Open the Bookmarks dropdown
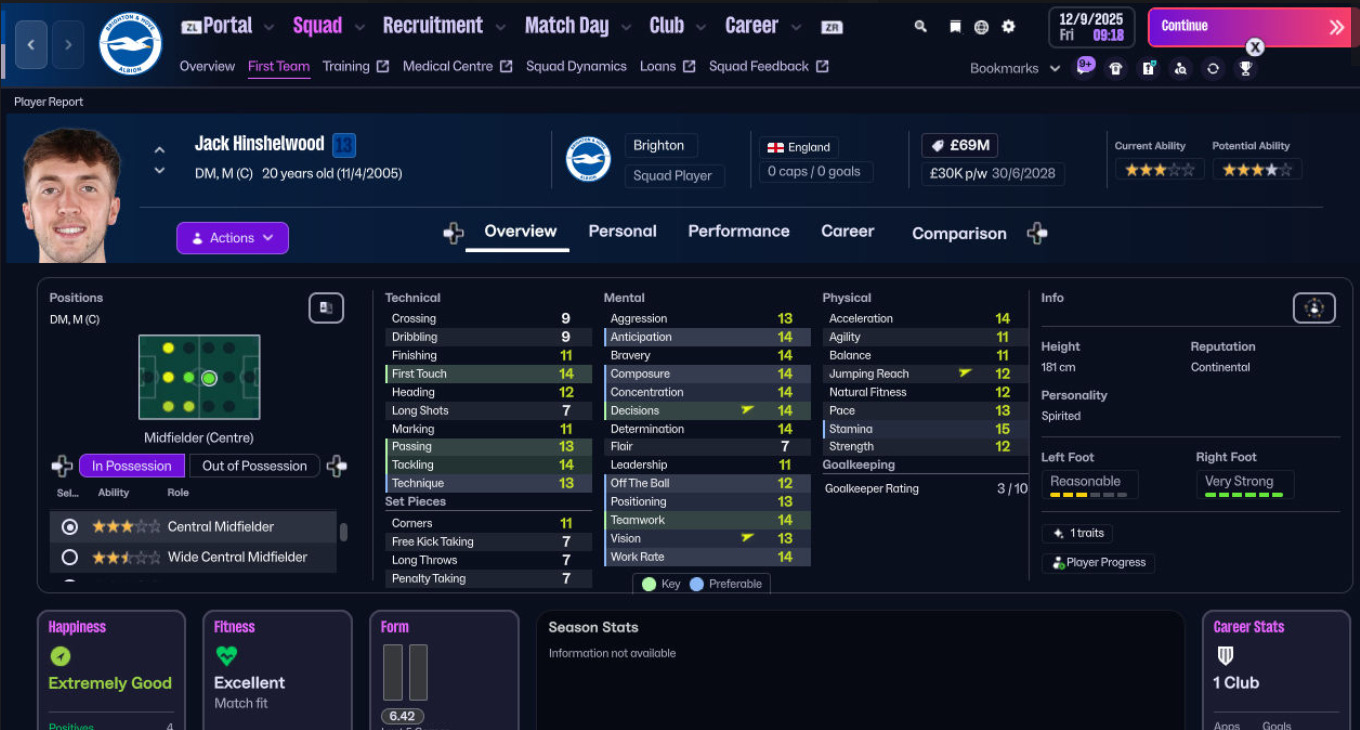This screenshot has width=1360, height=730. point(1014,68)
